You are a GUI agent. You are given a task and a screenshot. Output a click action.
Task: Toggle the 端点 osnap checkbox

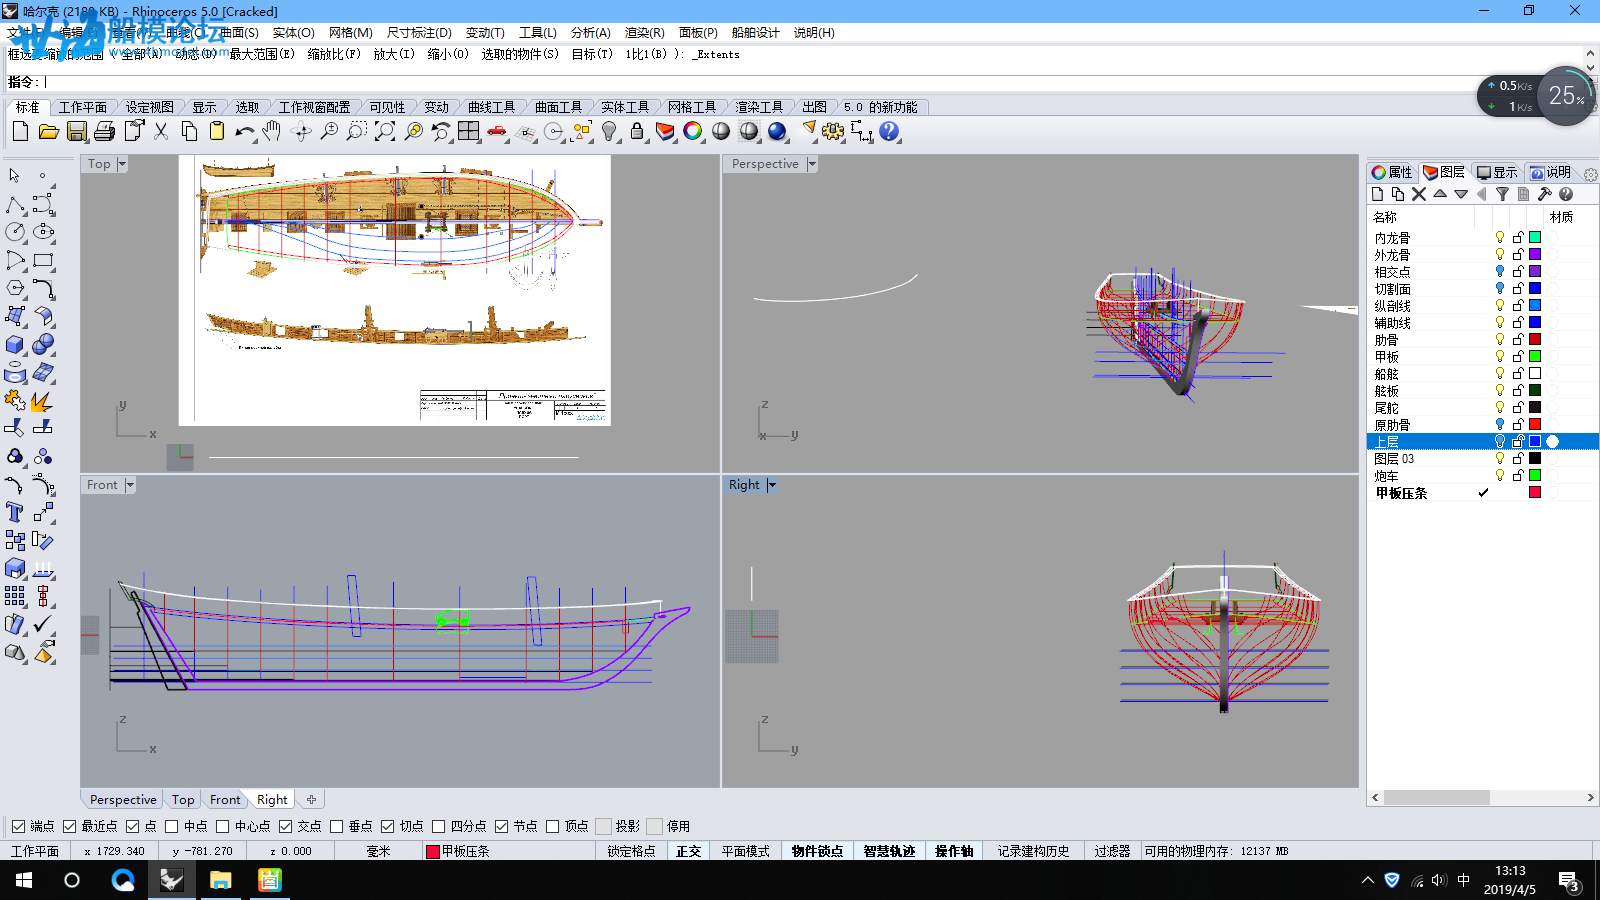coord(18,826)
